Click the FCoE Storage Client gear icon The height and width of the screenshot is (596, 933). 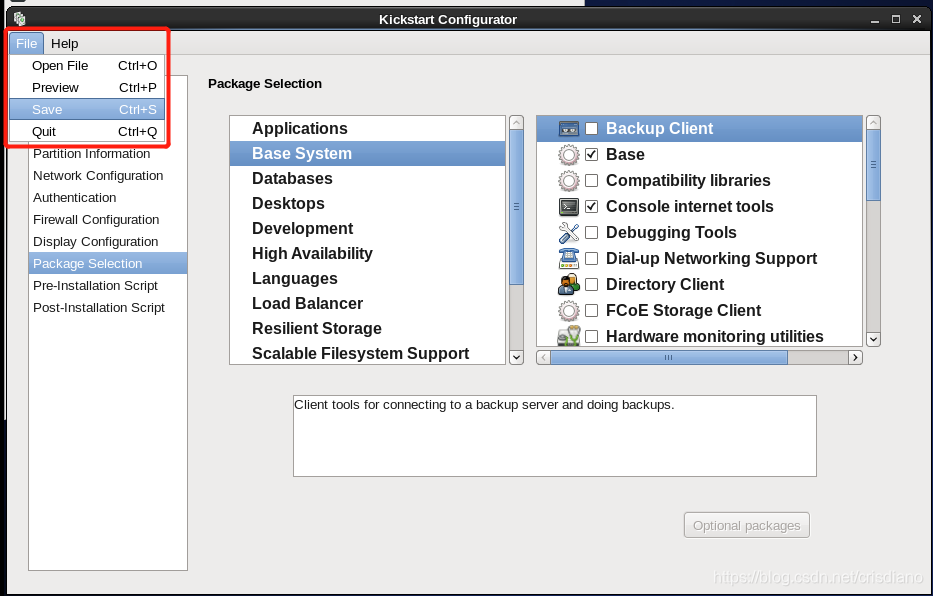[x=568, y=310]
